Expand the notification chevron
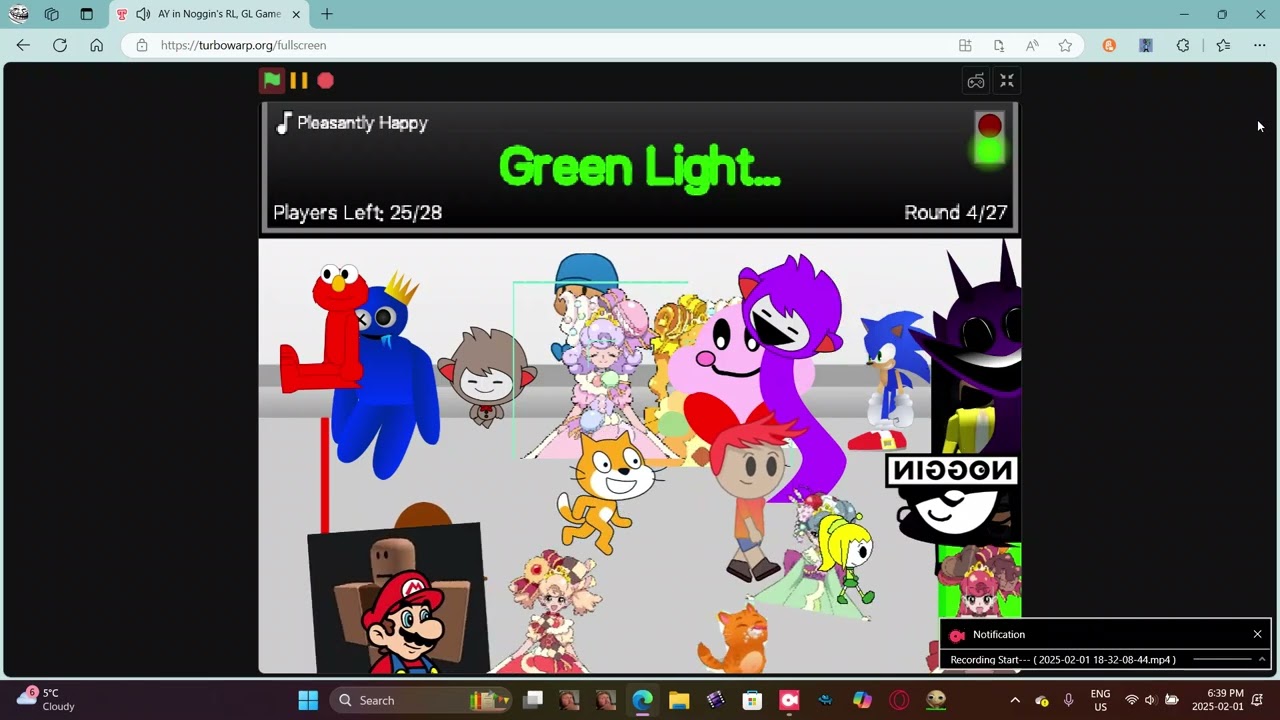 pos(1262,659)
